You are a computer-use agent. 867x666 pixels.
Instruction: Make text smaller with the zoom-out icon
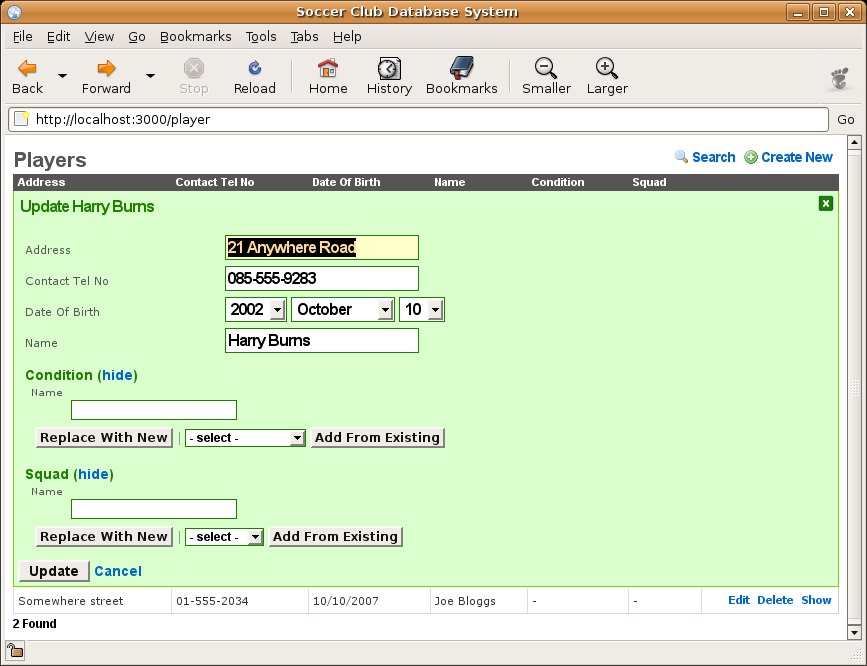tap(546, 69)
